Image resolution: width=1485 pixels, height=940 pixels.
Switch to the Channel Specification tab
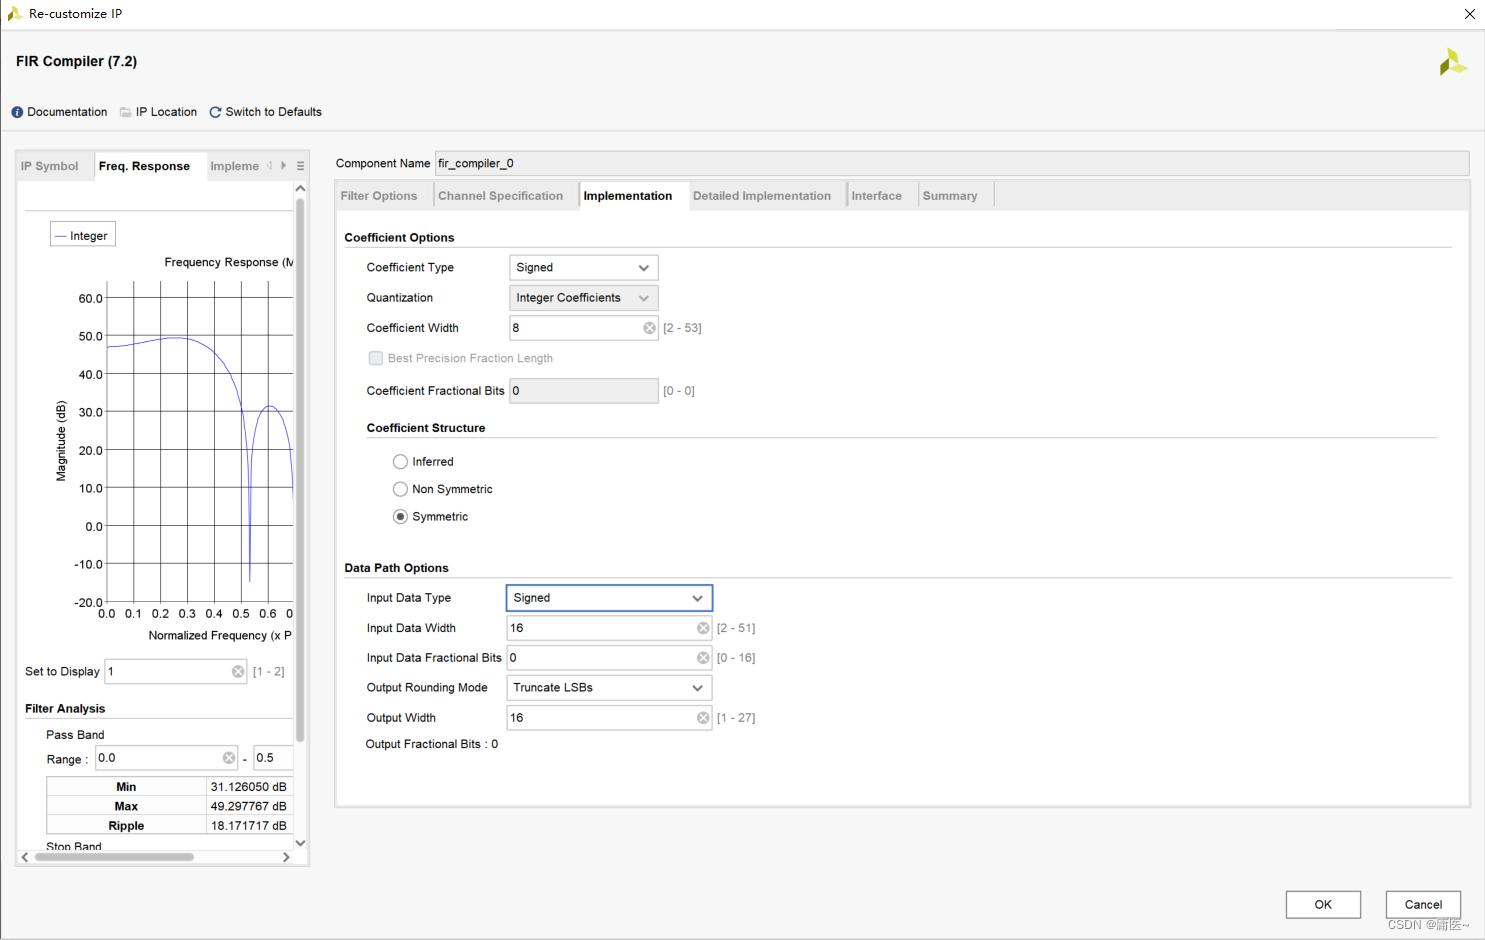pyautogui.click(x=501, y=196)
